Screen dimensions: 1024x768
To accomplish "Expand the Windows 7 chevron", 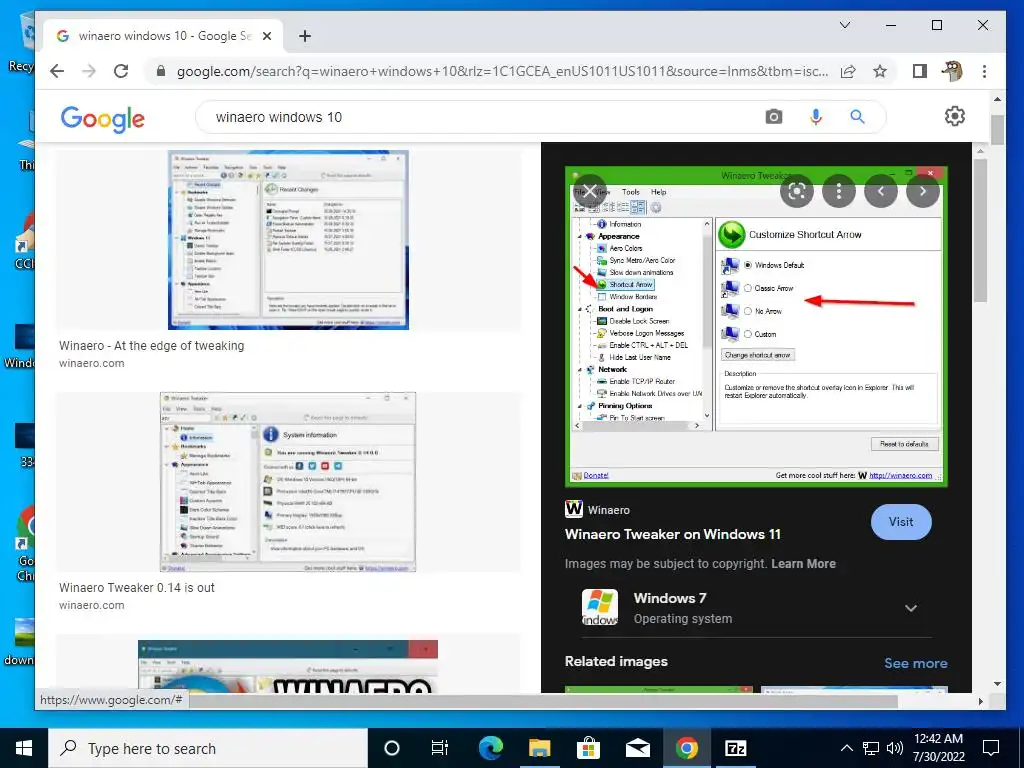I will [x=910, y=608].
